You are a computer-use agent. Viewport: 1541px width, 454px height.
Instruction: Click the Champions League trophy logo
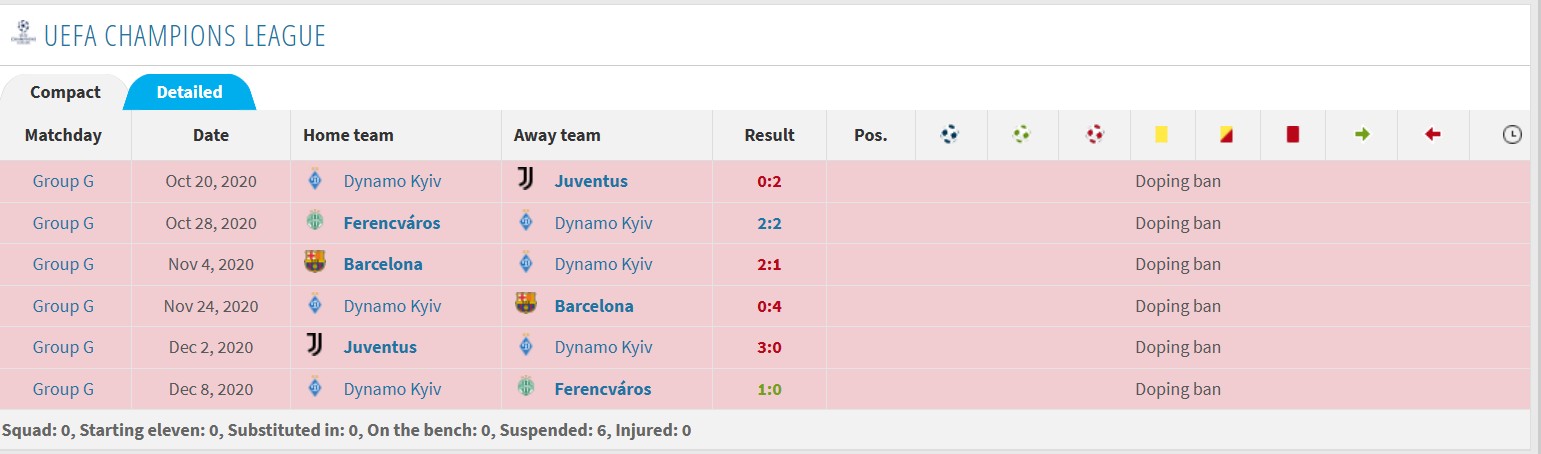pos(22,33)
